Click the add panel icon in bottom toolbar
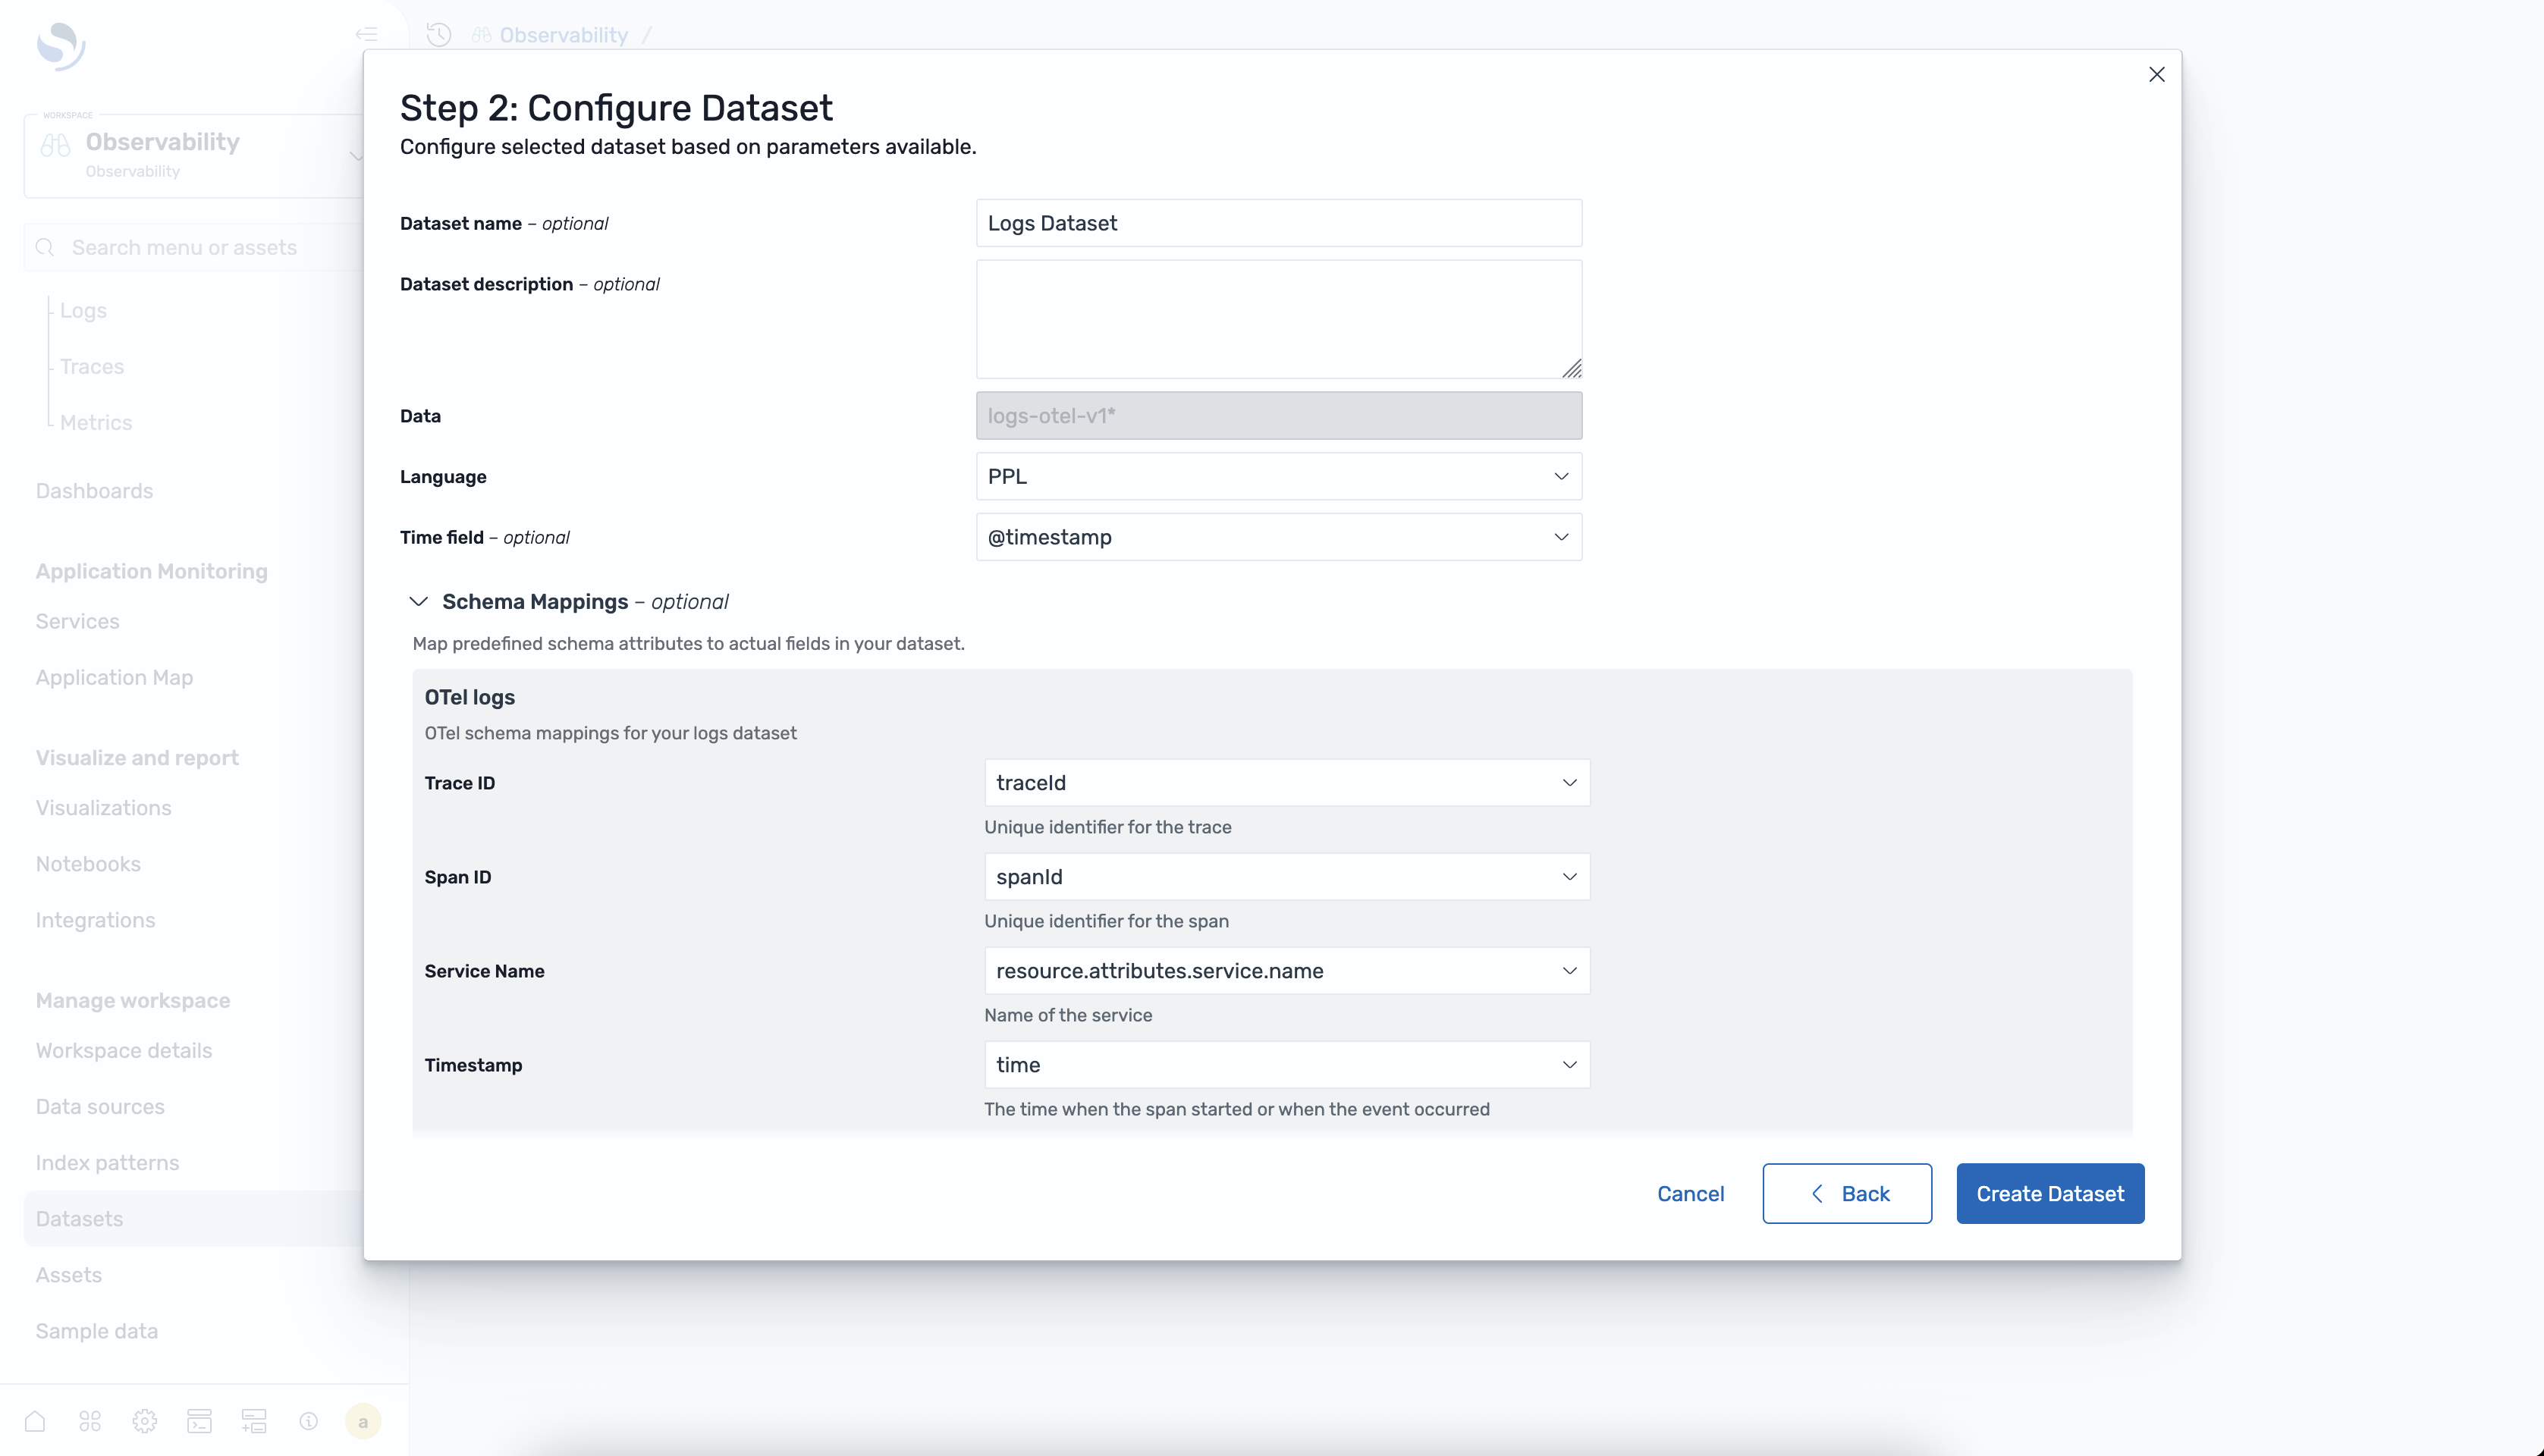 (254, 1420)
